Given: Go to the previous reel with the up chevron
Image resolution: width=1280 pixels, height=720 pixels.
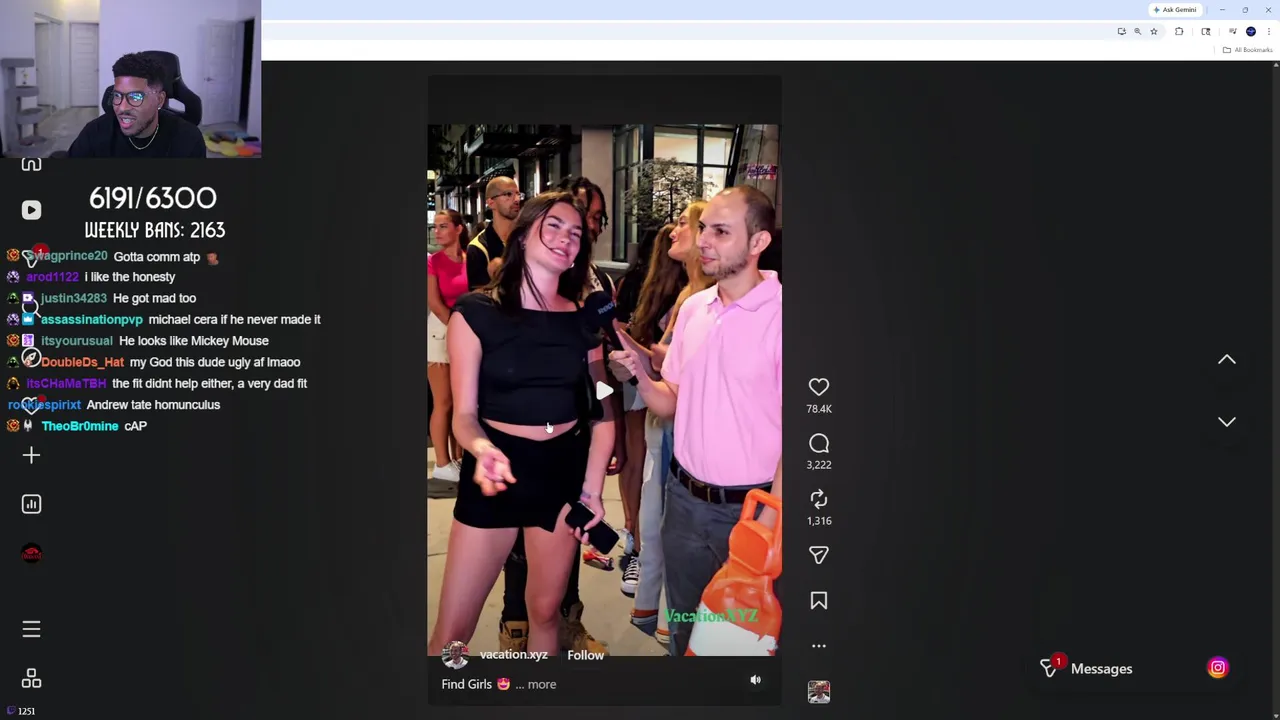Looking at the screenshot, I should point(1227,360).
